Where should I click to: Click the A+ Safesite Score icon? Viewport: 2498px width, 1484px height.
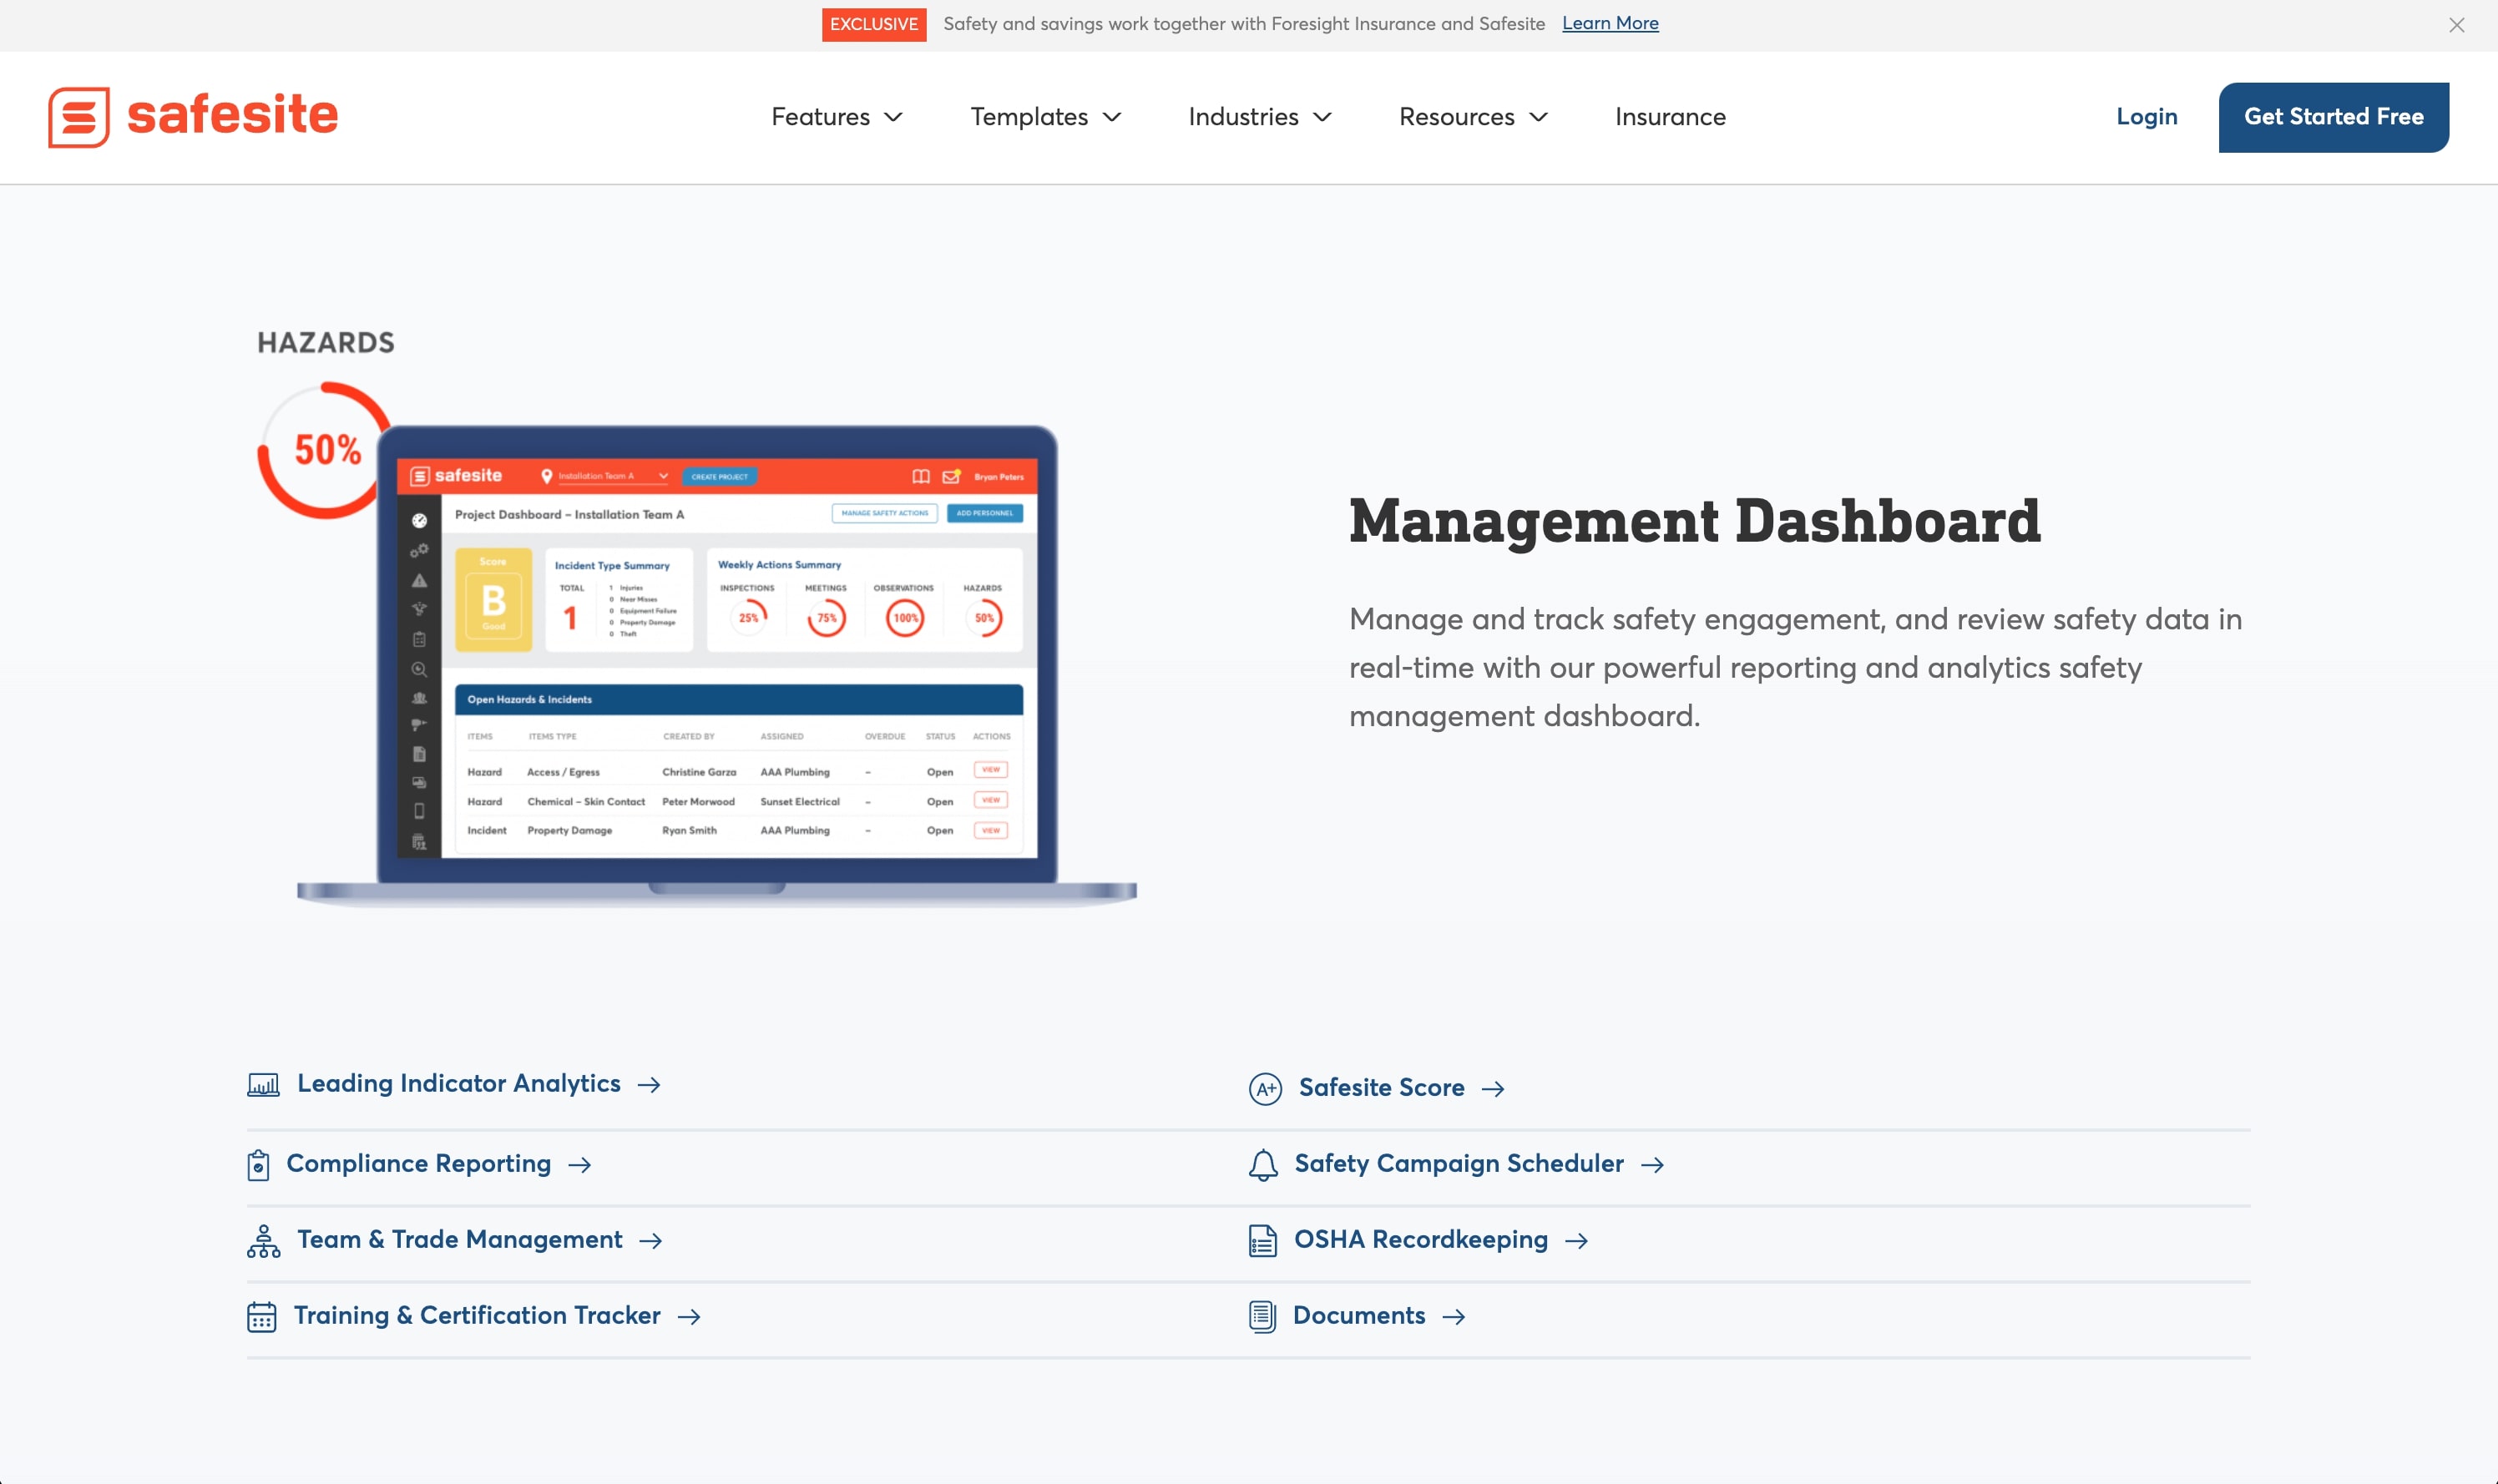[1265, 1088]
